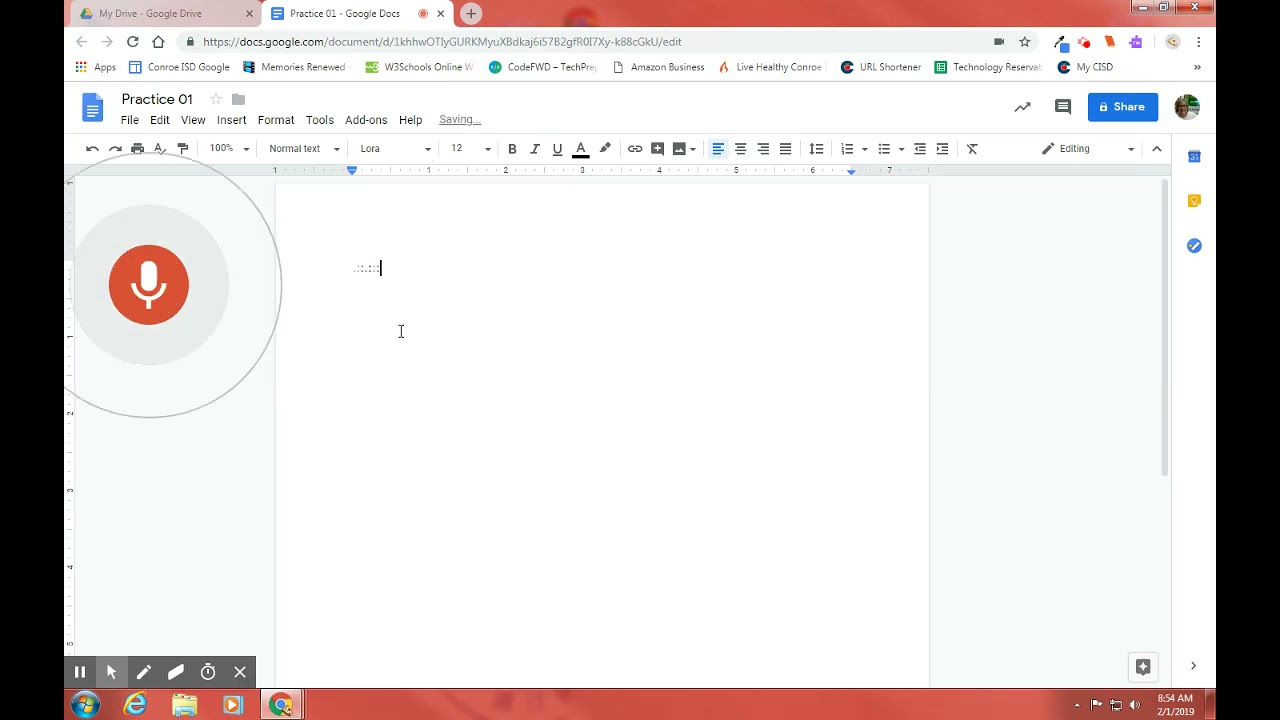
Task: Open the Tasks side panel icon
Action: tap(1194, 246)
